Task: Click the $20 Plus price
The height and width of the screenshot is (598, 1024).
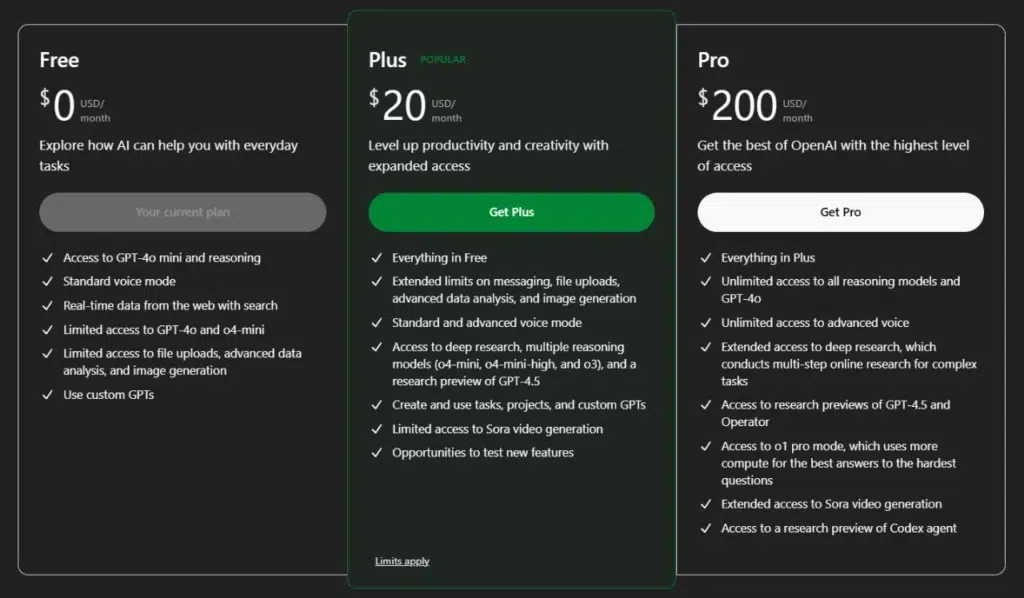Action: click(398, 105)
